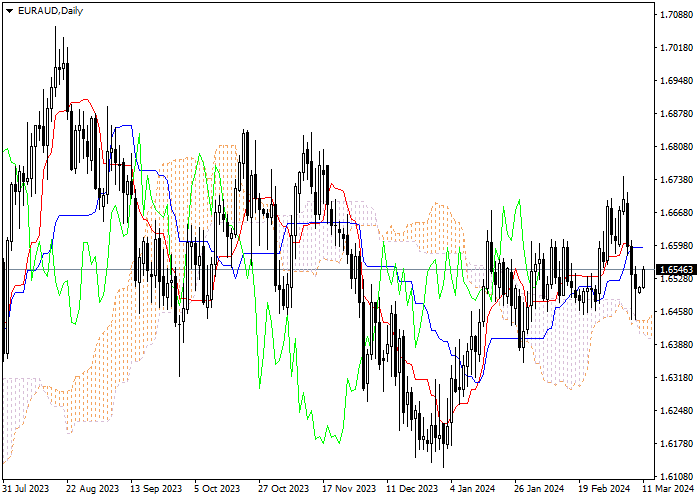Screen dimensions: 700x500
Task: Click the 1.68780 price axis label
Action: click(676, 114)
